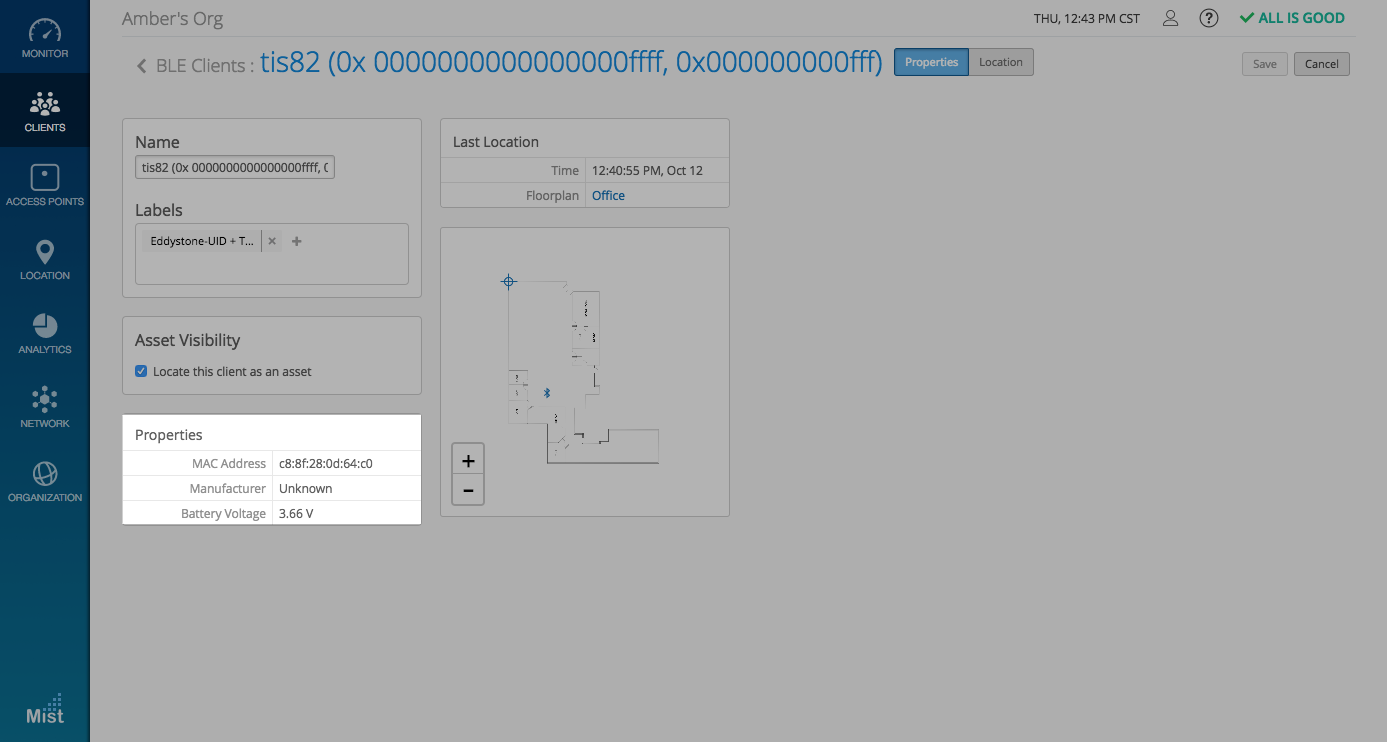The image size is (1387, 742).
Task: Open the Office floorplan link
Action: click(608, 196)
